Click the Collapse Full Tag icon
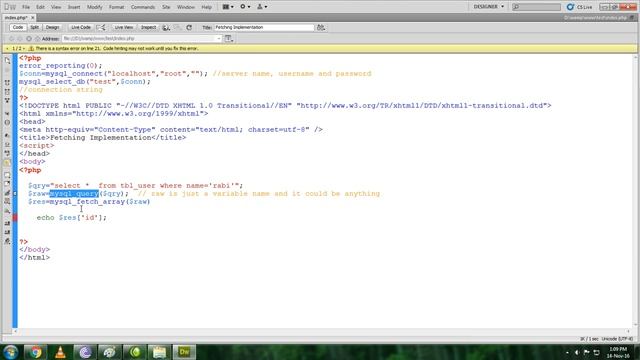 coord(7,83)
